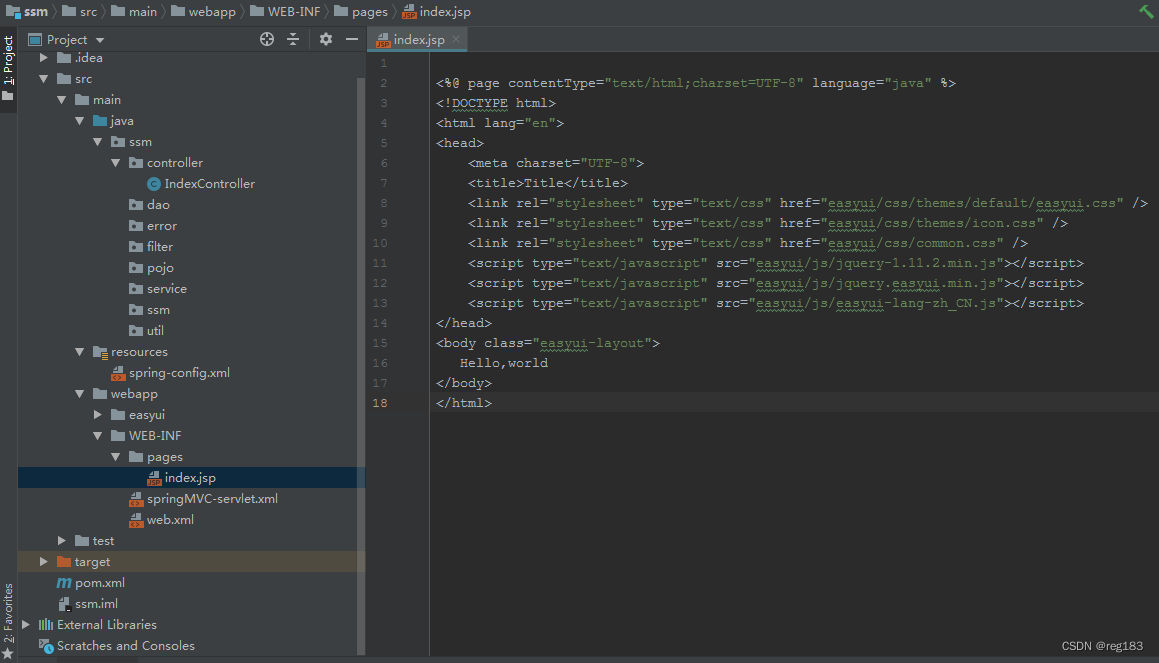Collapse the webapp folder
Image resolution: width=1159 pixels, height=663 pixels.
(x=80, y=394)
